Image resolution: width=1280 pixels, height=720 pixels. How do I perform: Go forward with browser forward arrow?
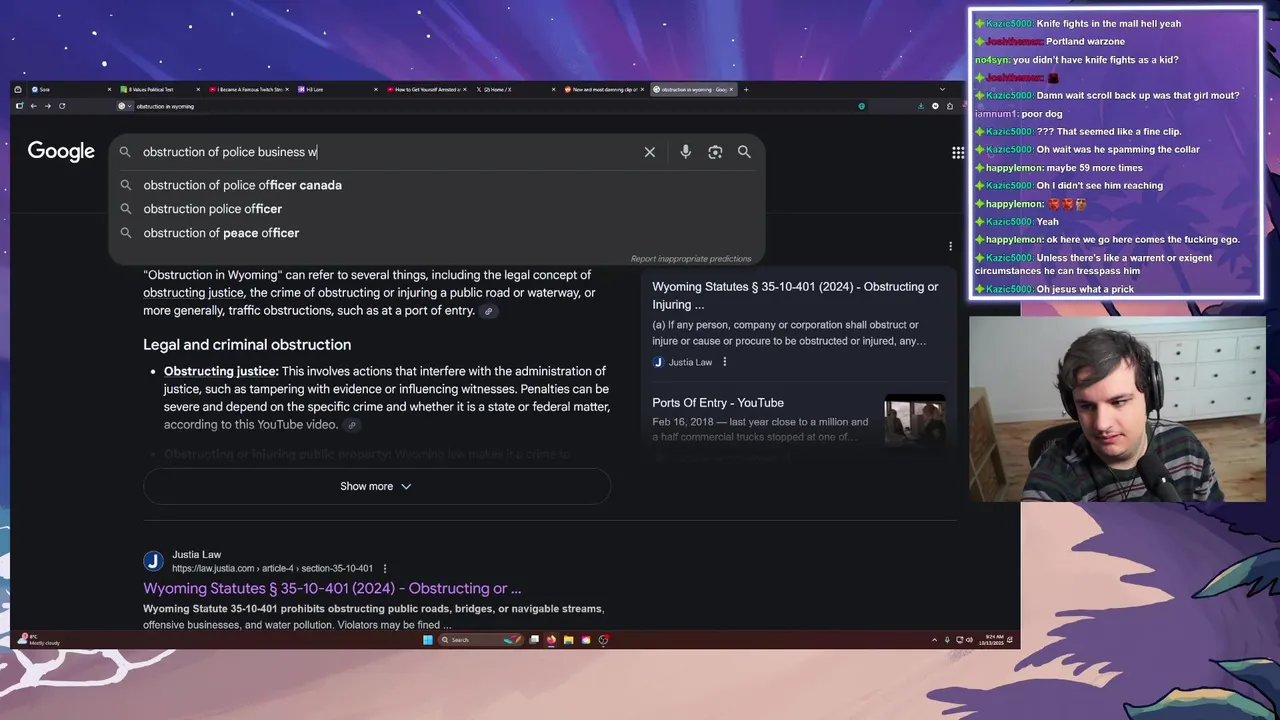click(x=47, y=106)
